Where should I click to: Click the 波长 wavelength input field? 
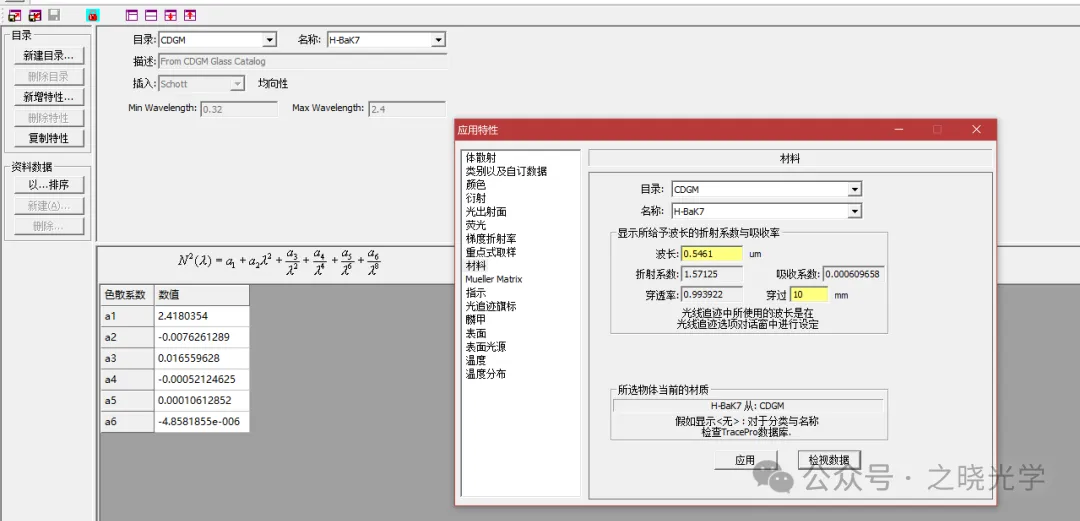(712, 254)
